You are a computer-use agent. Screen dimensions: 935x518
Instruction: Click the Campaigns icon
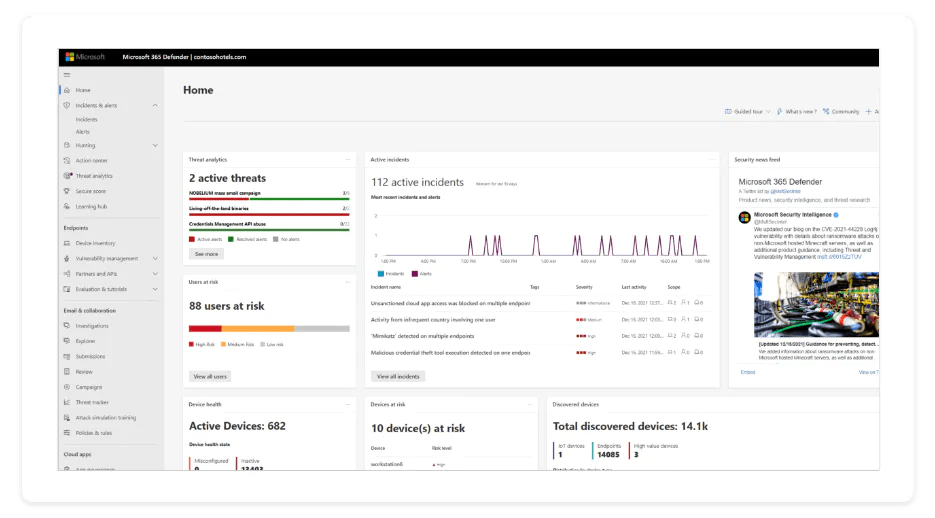(x=67, y=387)
